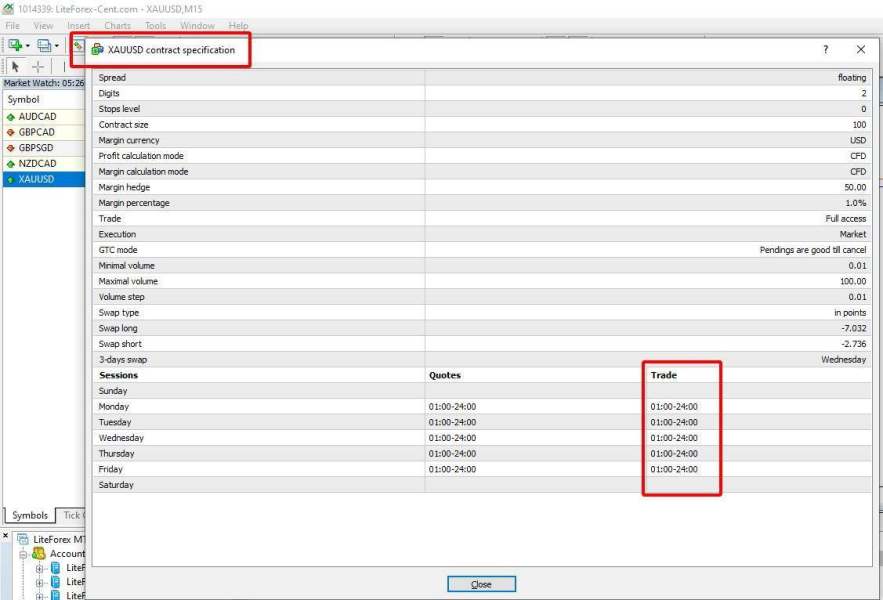The height and width of the screenshot is (600, 883).
Task: Open the Help menu
Action: 238,26
